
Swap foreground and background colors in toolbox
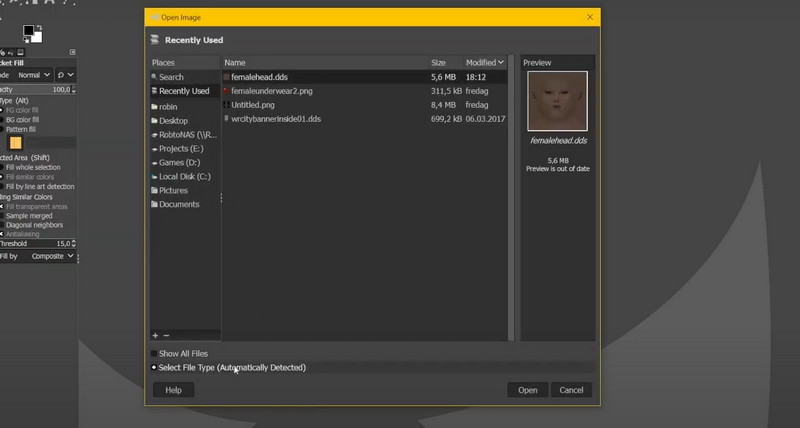click(x=39, y=27)
